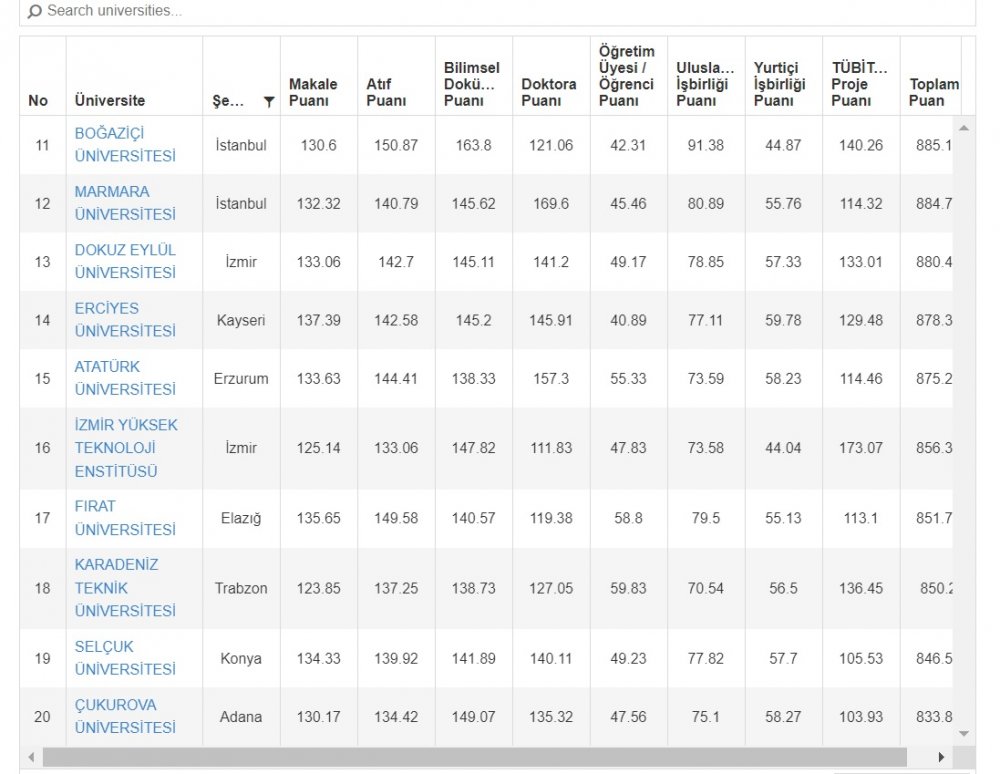Image resolution: width=1000 pixels, height=774 pixels.
Task: Click Erciyes's Yurtiçi İşbirliği score 59.78
Action: click(783, 320)
